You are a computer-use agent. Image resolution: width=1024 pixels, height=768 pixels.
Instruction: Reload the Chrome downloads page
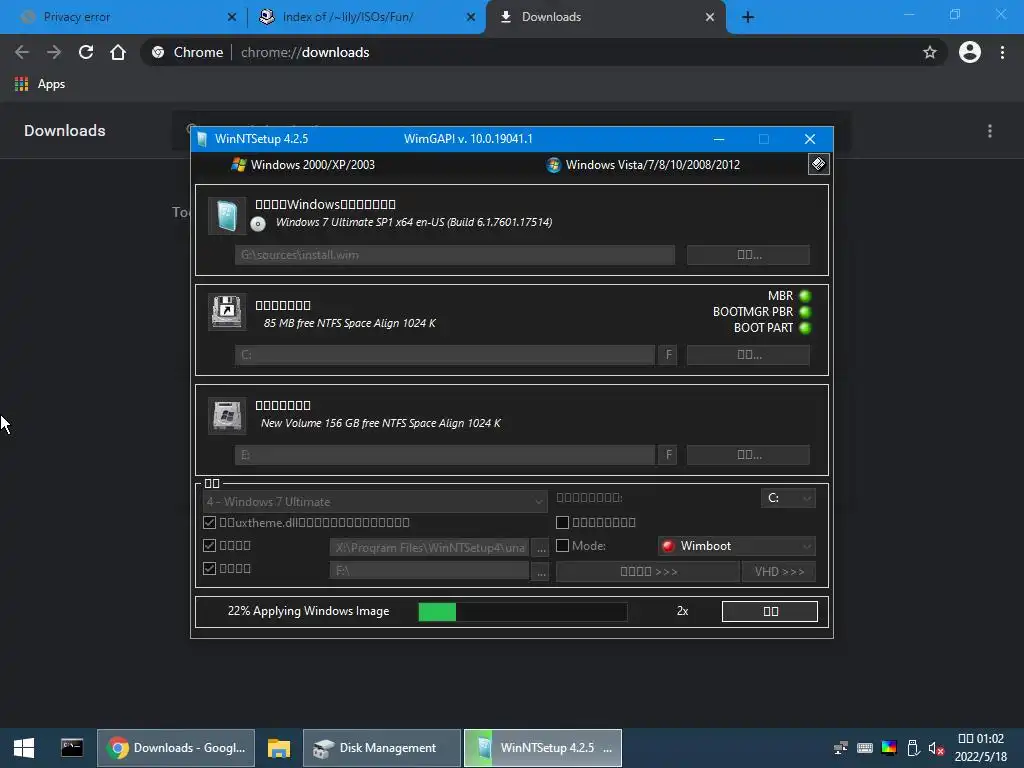click(x=86, y=52)
